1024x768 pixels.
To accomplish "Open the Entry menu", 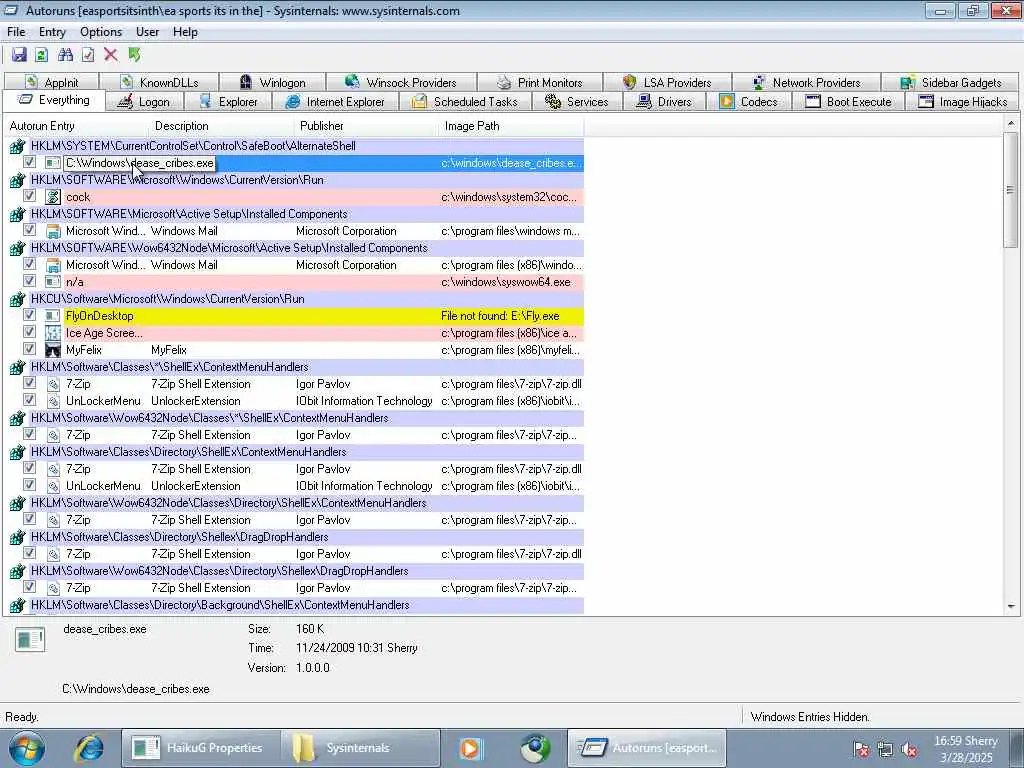I will pyautogui.click(x=52, y=32).
